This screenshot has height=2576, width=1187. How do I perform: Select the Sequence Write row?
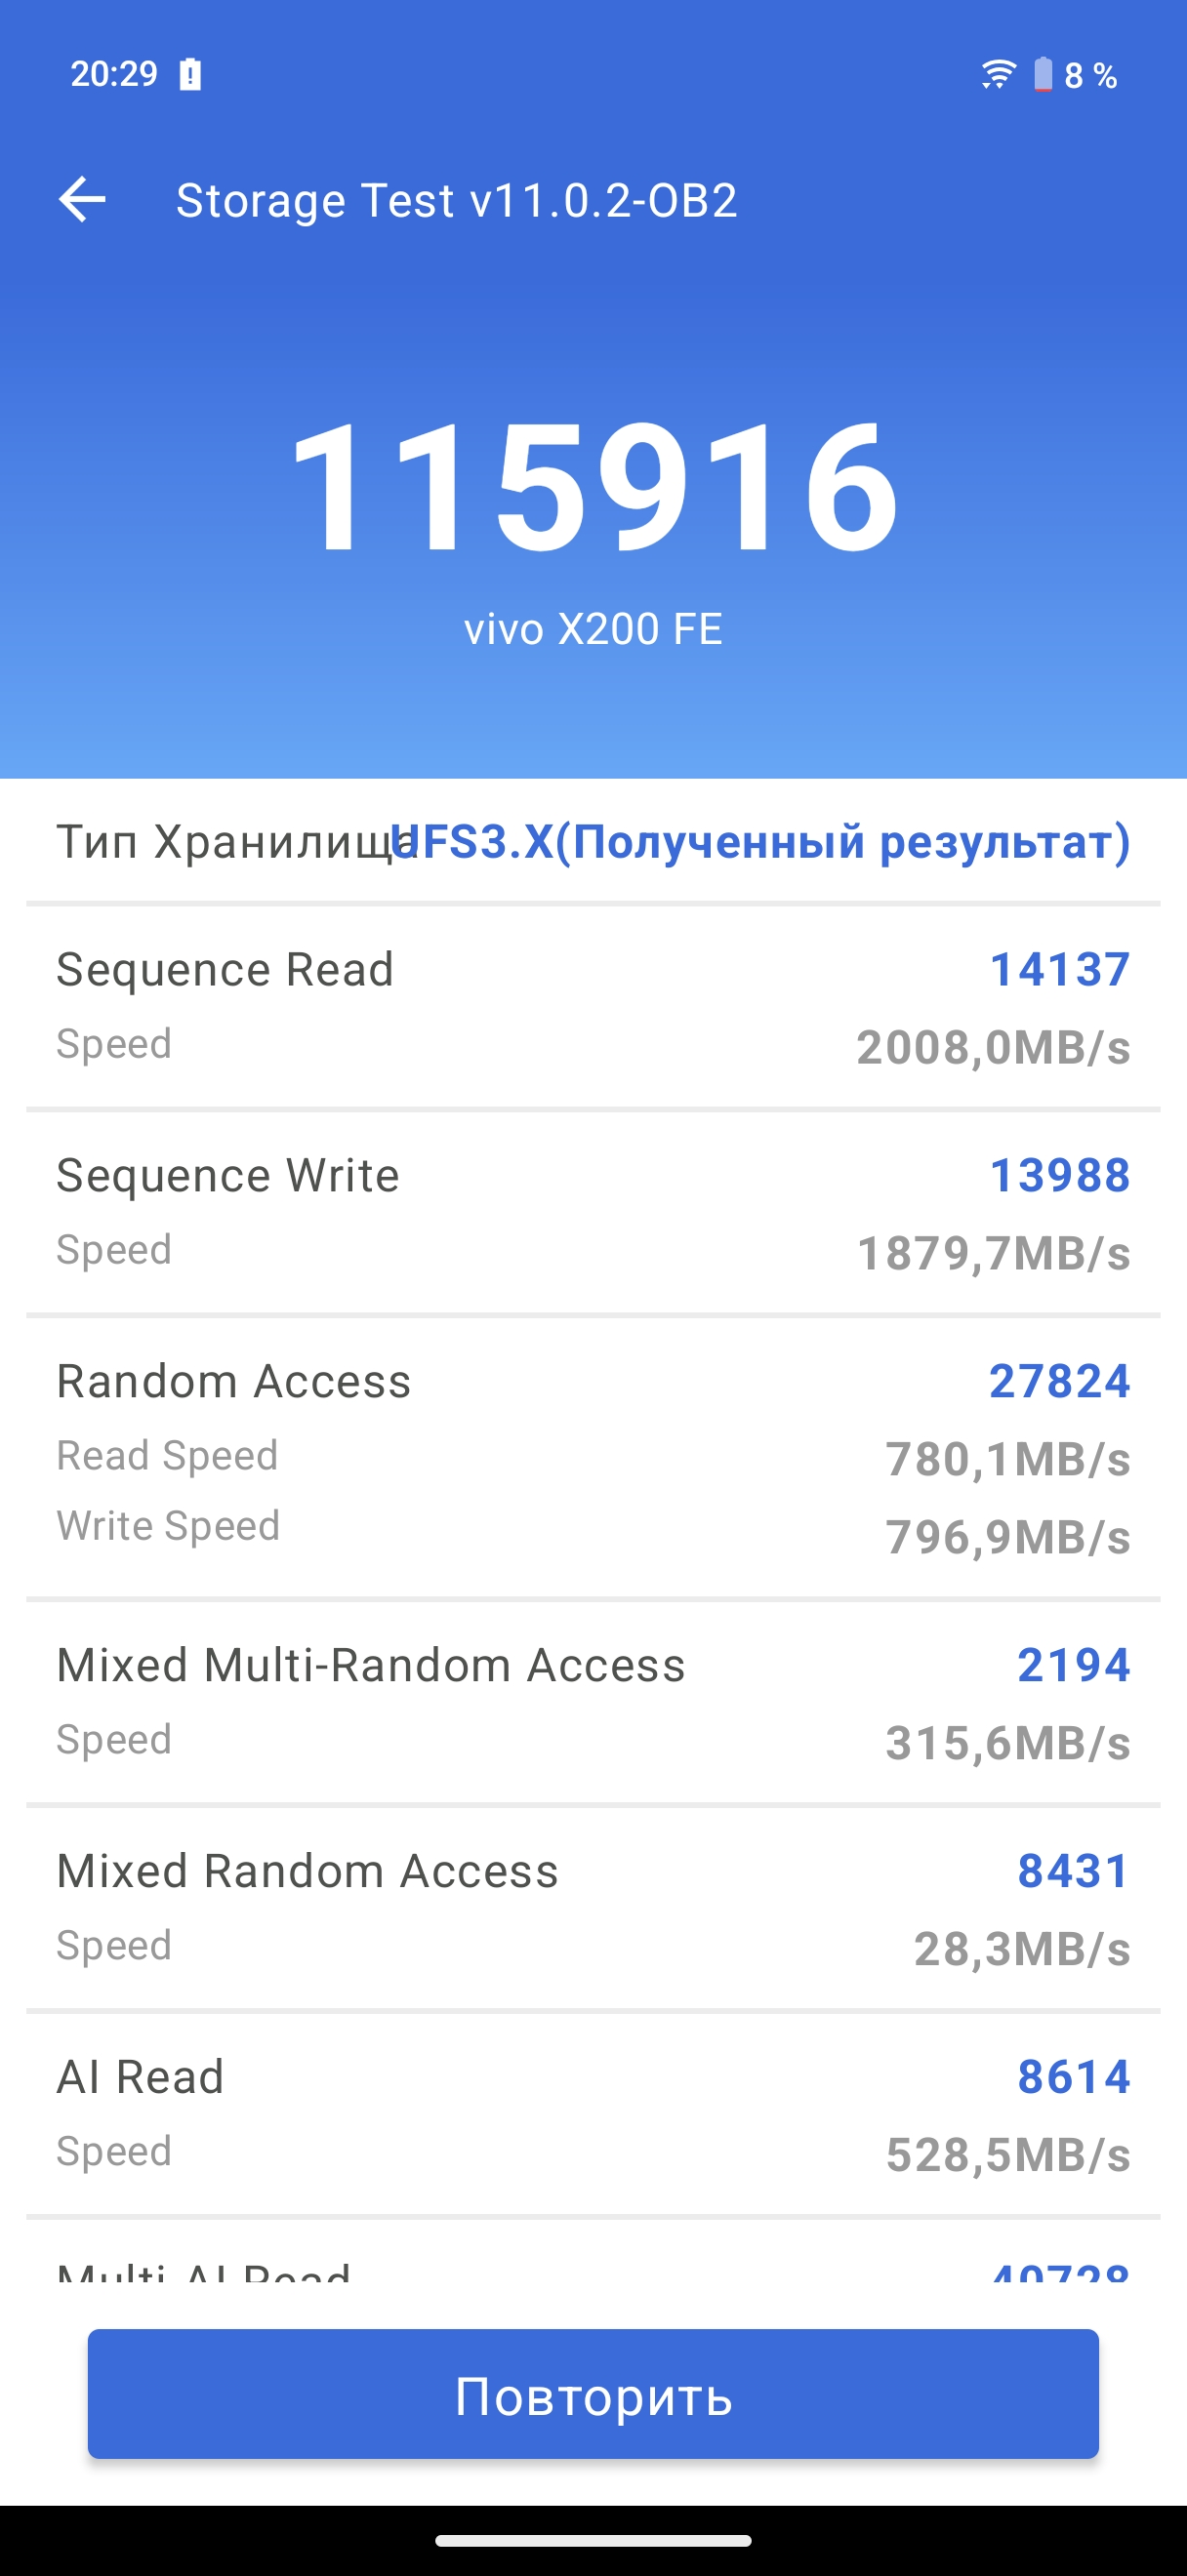point(593,1212)
